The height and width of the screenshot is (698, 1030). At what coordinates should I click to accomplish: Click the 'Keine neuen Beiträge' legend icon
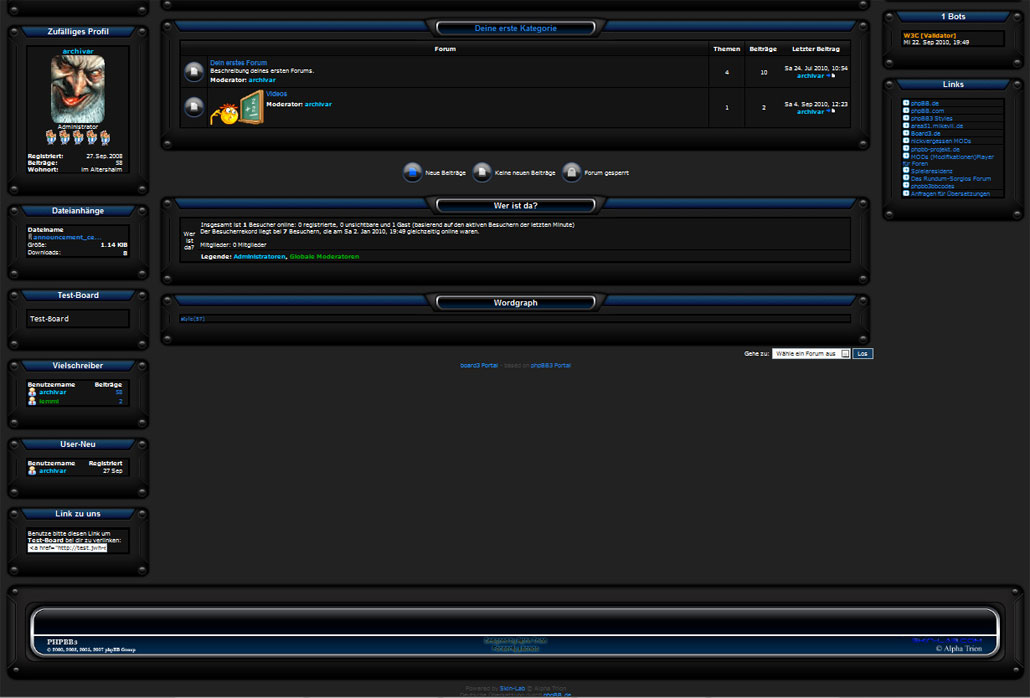point(482,173)
